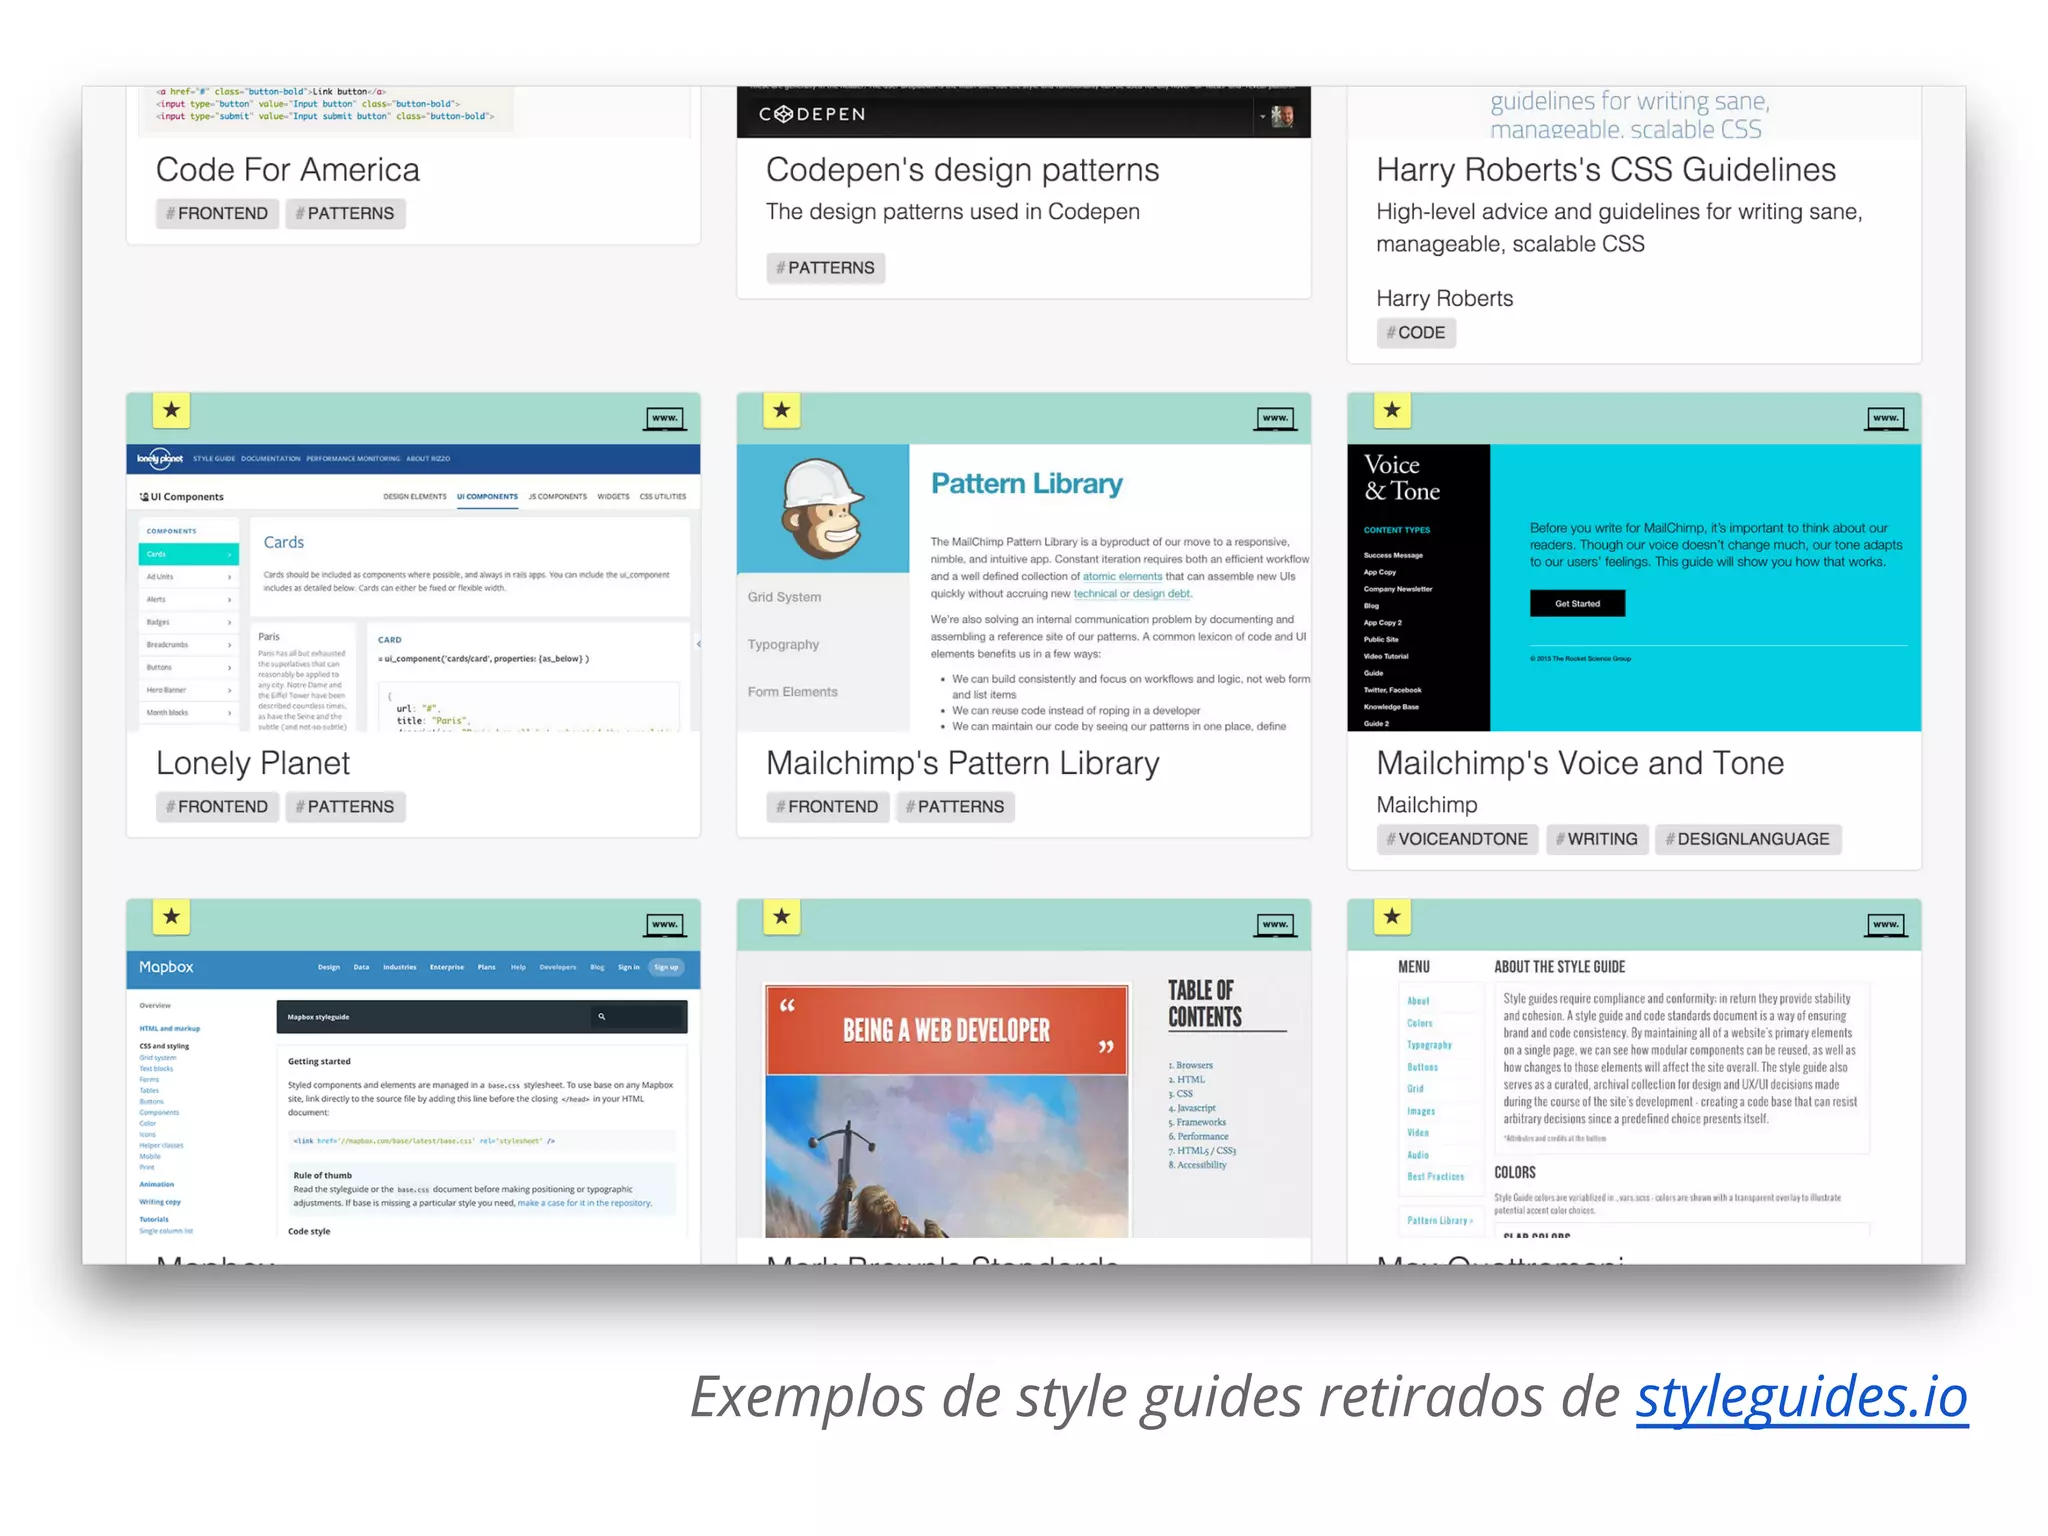The height and width of the screenshot is (1536, 2048).
Task: Open the www website icon on Mailchimp's Pattern Library card
Action: pyautogui.click(x=1275, y=419)
